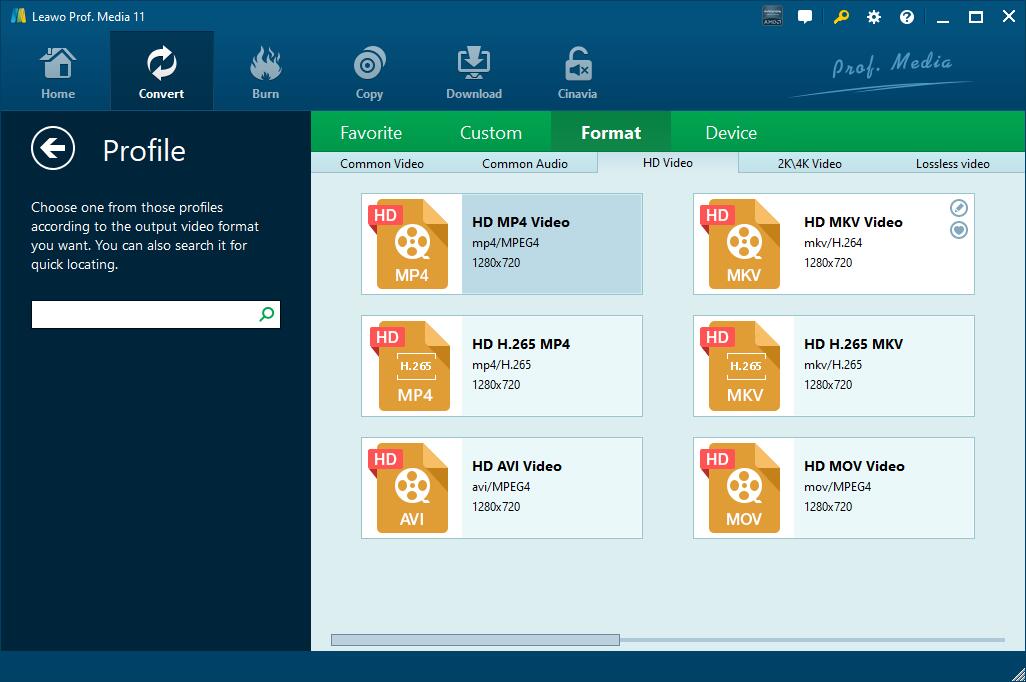Click the horizontal scrollbar thumb
1026x682 pixels.
coord(475,640)
